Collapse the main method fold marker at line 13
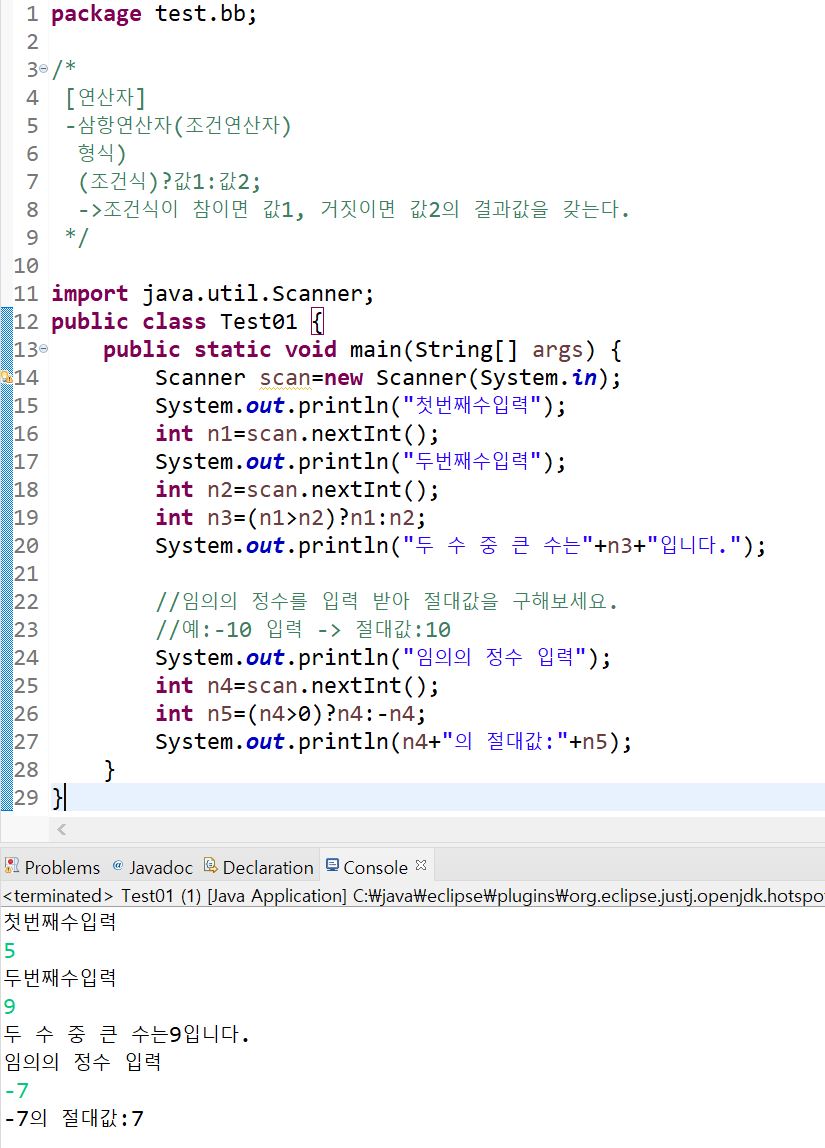Screen dimensions: 825x1148 coord(43,348)
